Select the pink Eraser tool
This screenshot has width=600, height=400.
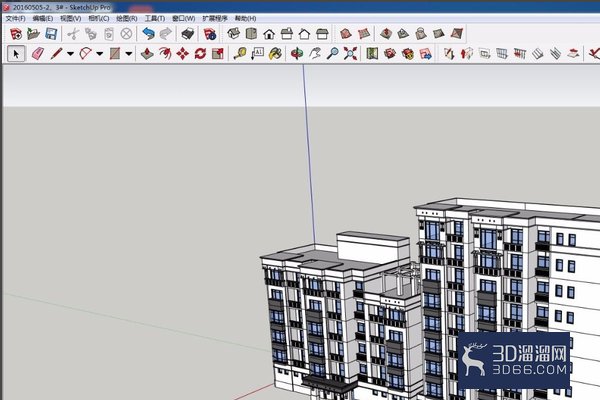tap(38, 54)
